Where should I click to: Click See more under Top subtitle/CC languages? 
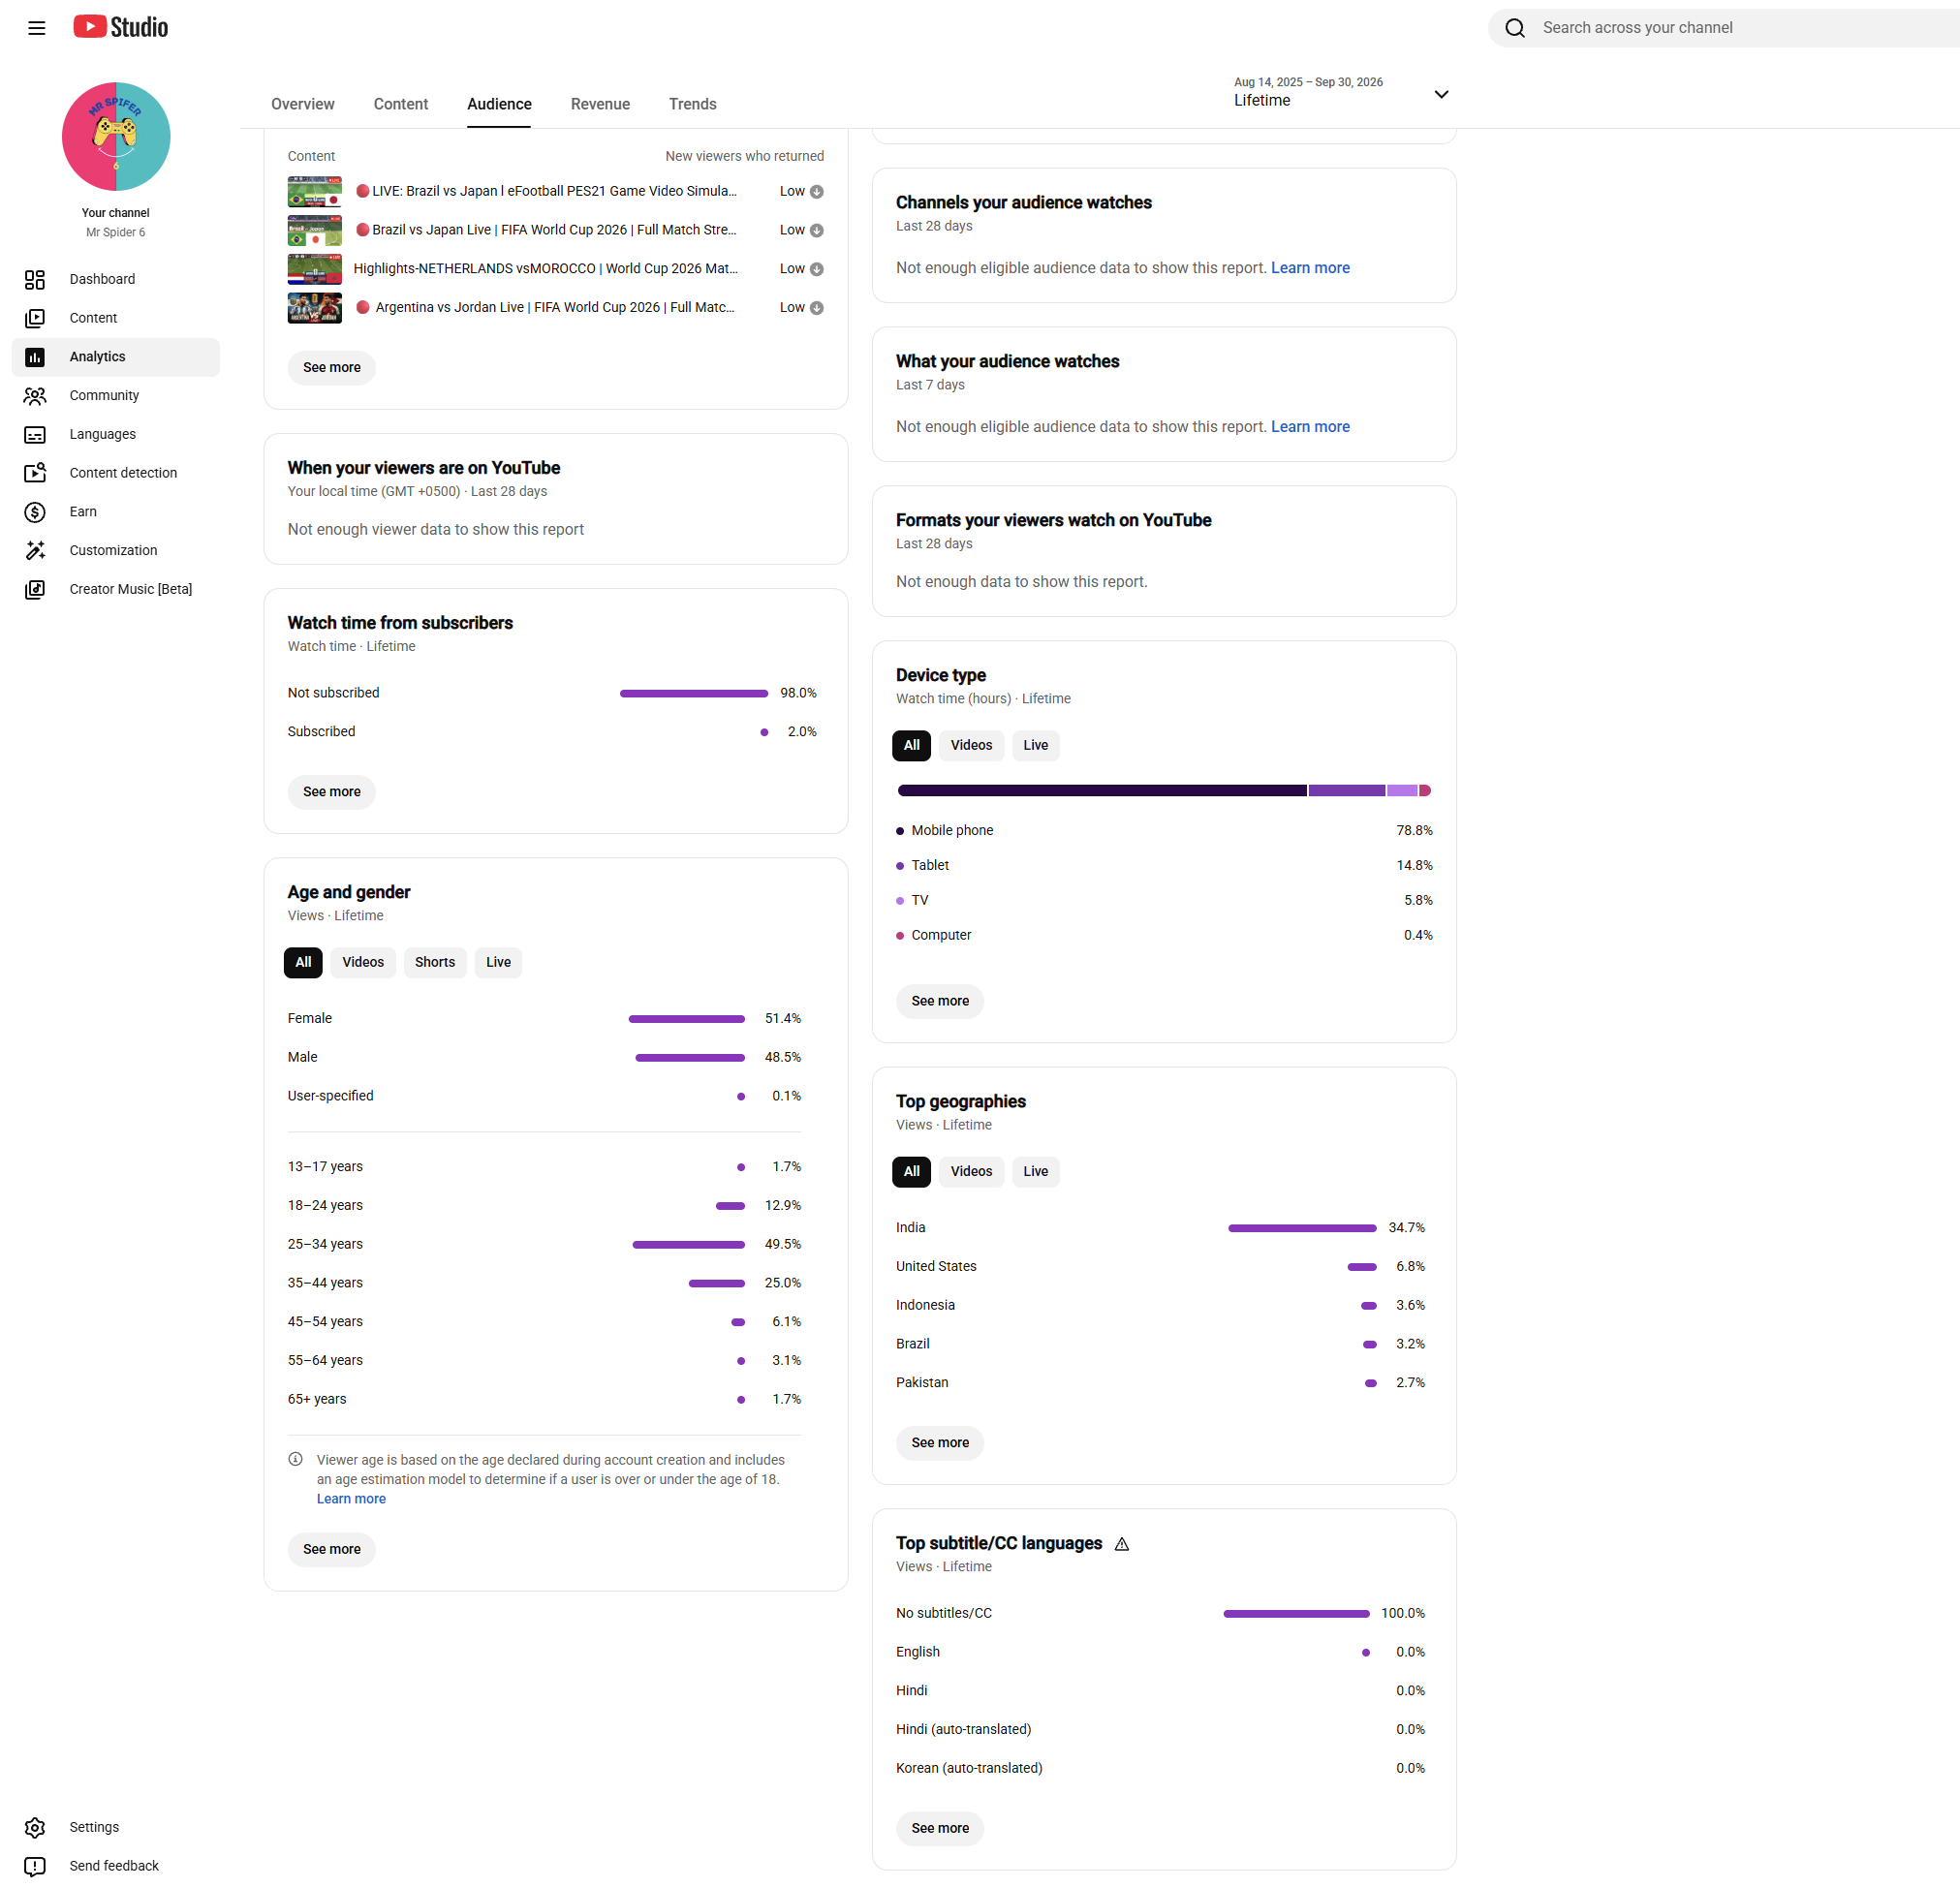point(940,1828)
